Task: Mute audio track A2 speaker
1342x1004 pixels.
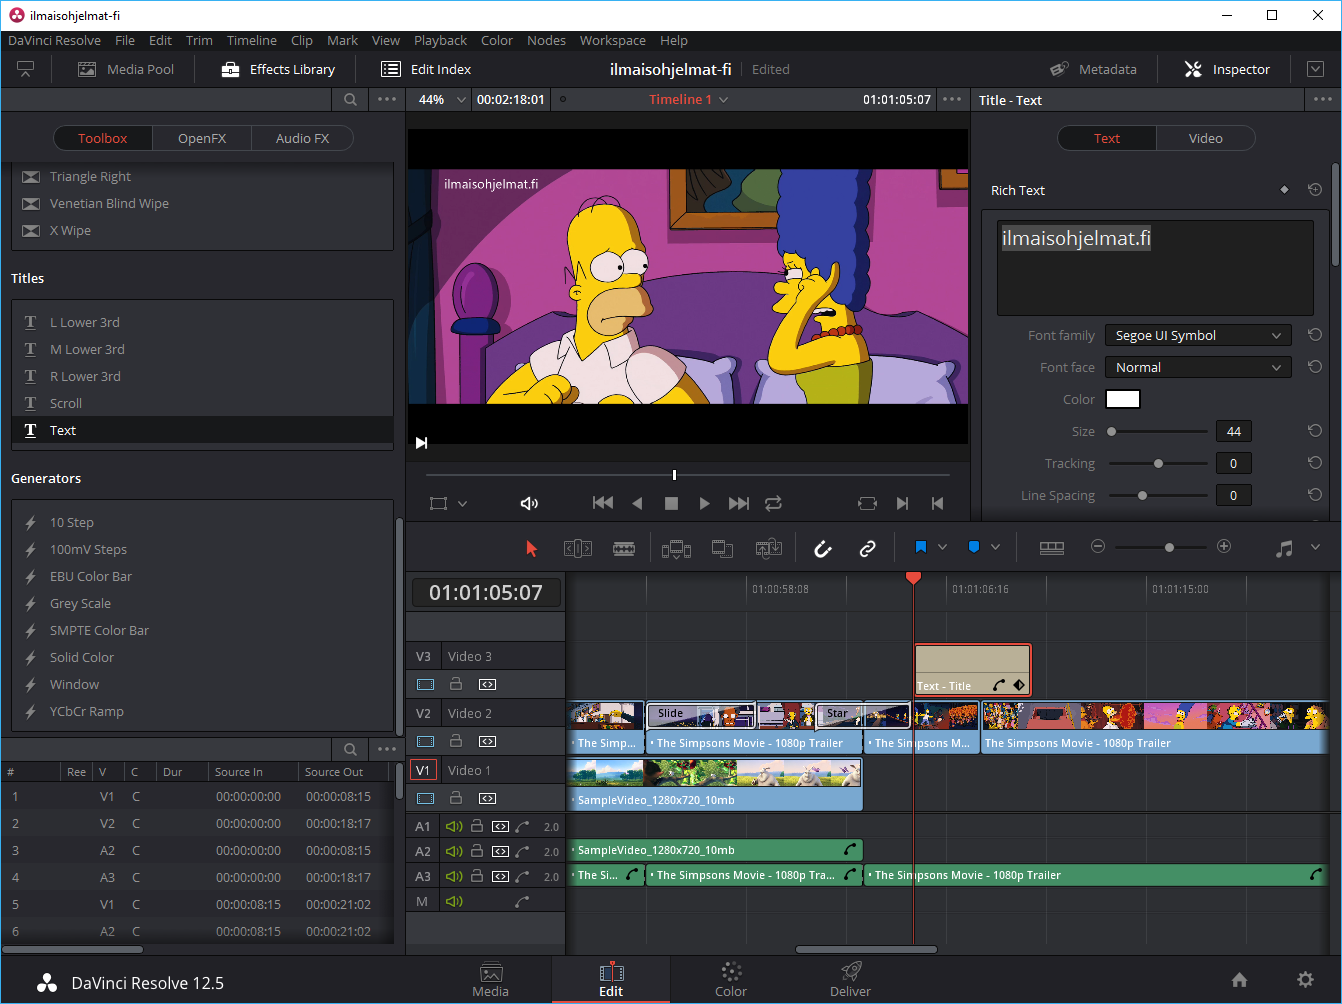Action: click(454, 851)
